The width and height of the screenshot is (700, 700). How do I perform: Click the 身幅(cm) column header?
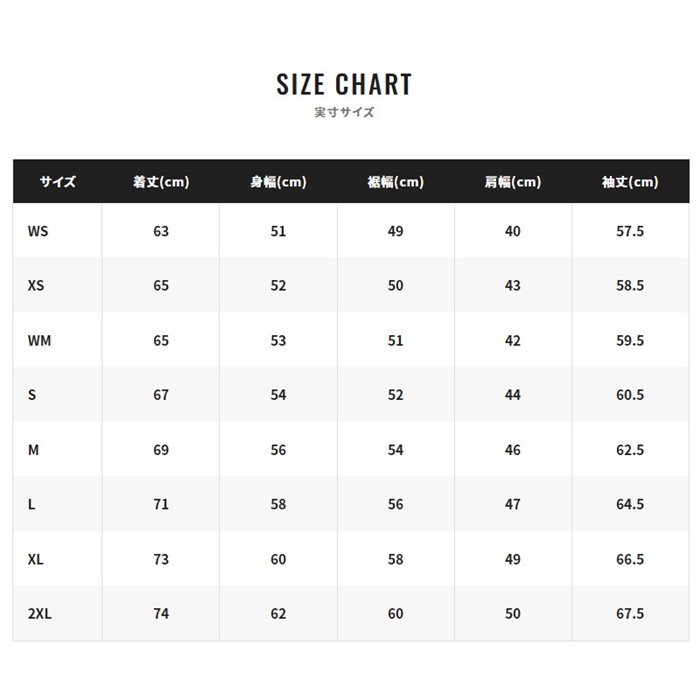click(x=278, y=182)
